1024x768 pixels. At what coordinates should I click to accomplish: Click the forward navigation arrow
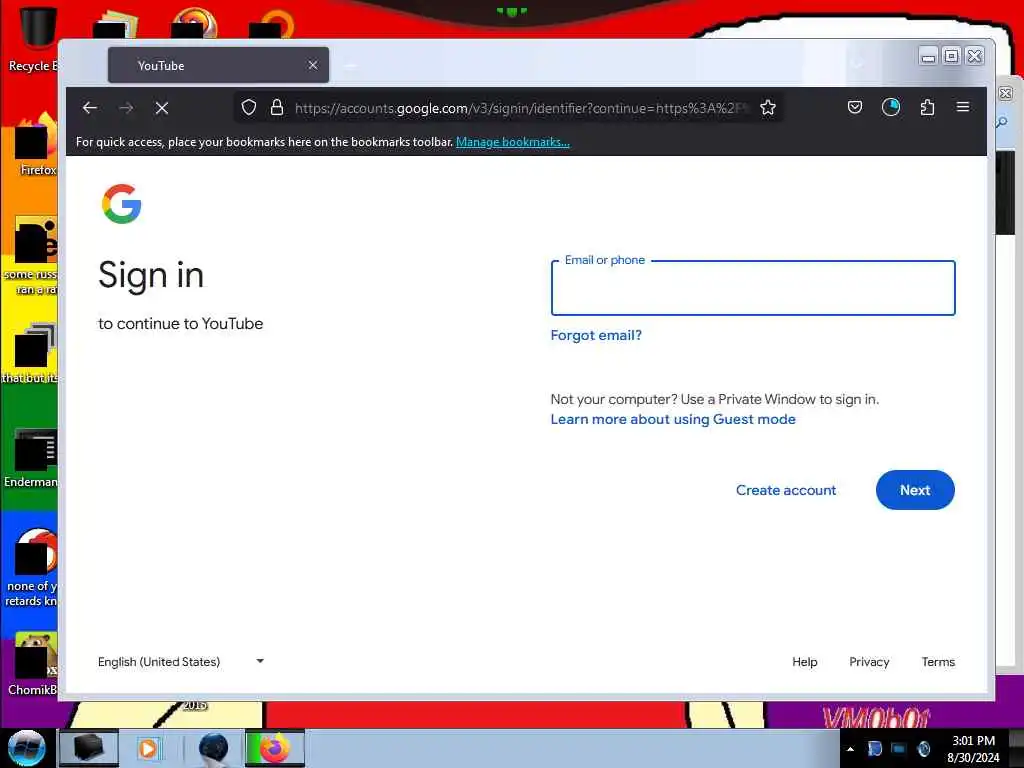(126, 108)
